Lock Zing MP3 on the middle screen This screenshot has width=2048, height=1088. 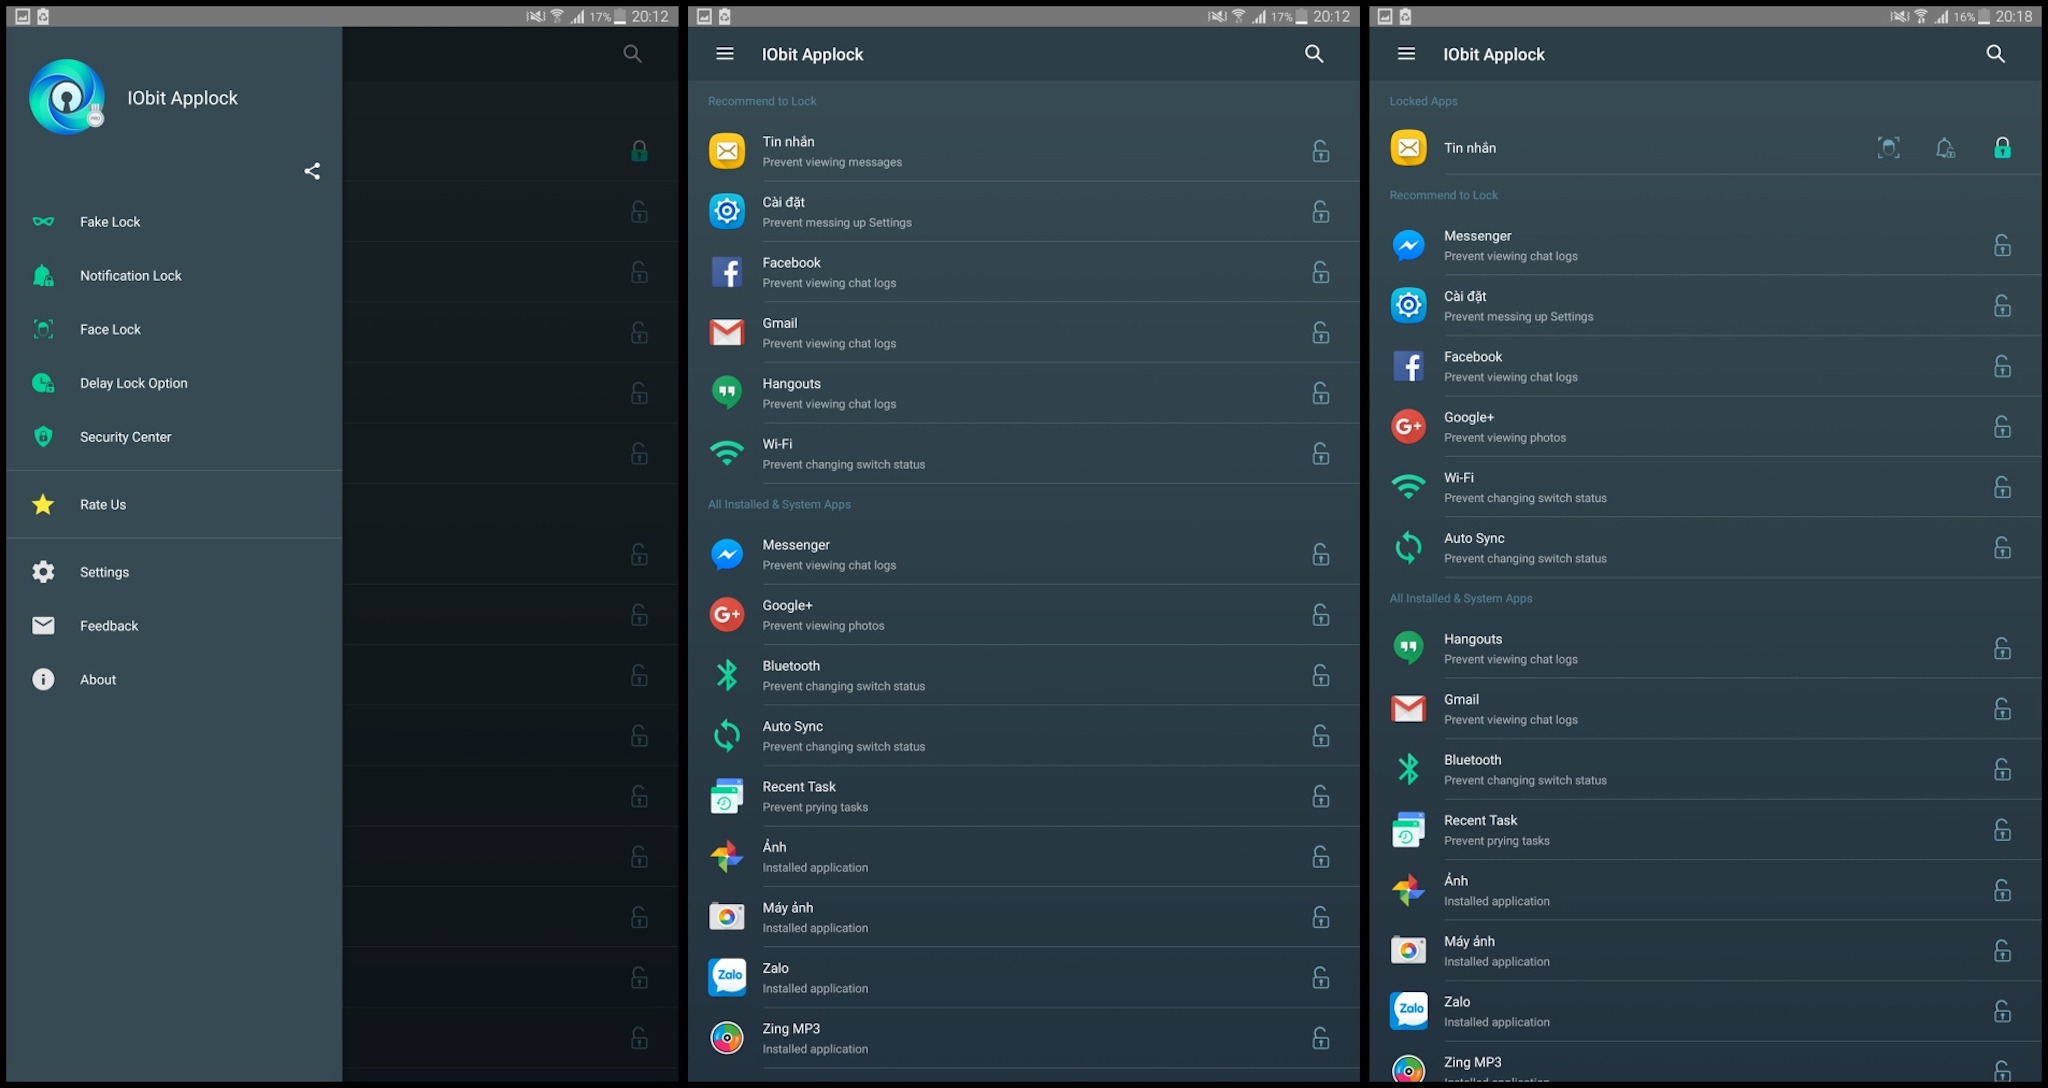click(x=1321, y=1038)
